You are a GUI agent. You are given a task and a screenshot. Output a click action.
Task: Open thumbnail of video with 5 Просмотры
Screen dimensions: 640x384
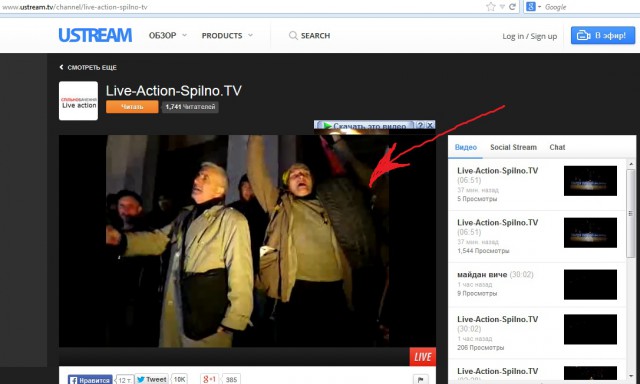click(x=590, y=181)
